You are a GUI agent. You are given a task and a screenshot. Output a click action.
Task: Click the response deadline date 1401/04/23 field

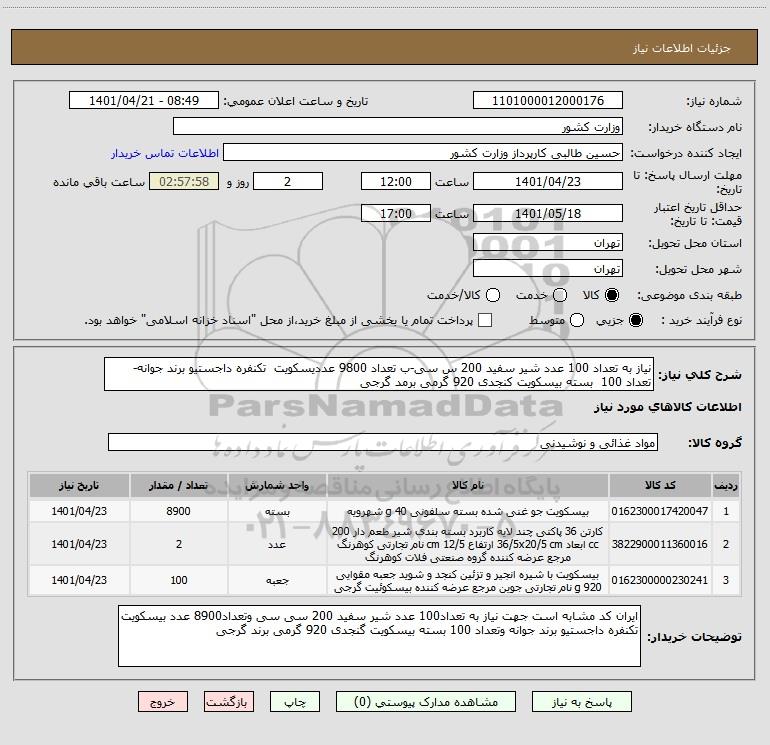point(548,181)
